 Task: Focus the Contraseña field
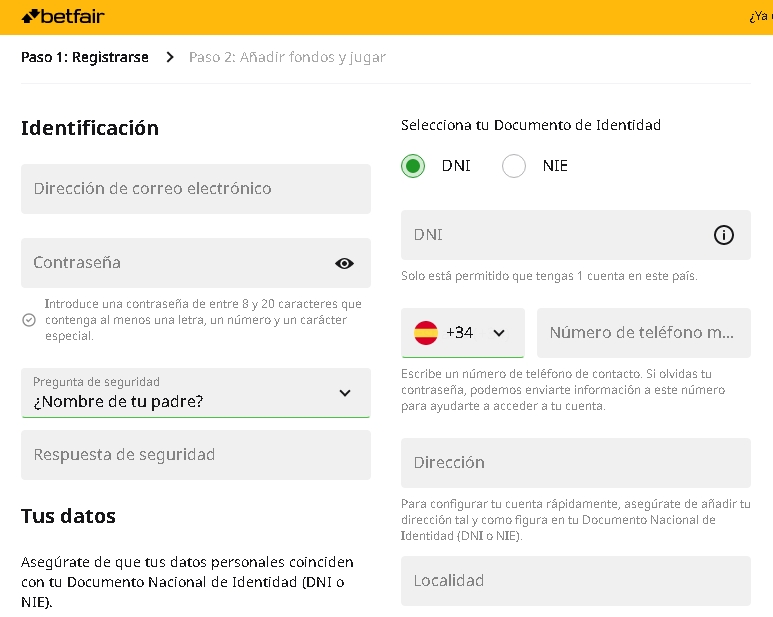[x=196, y=263]
